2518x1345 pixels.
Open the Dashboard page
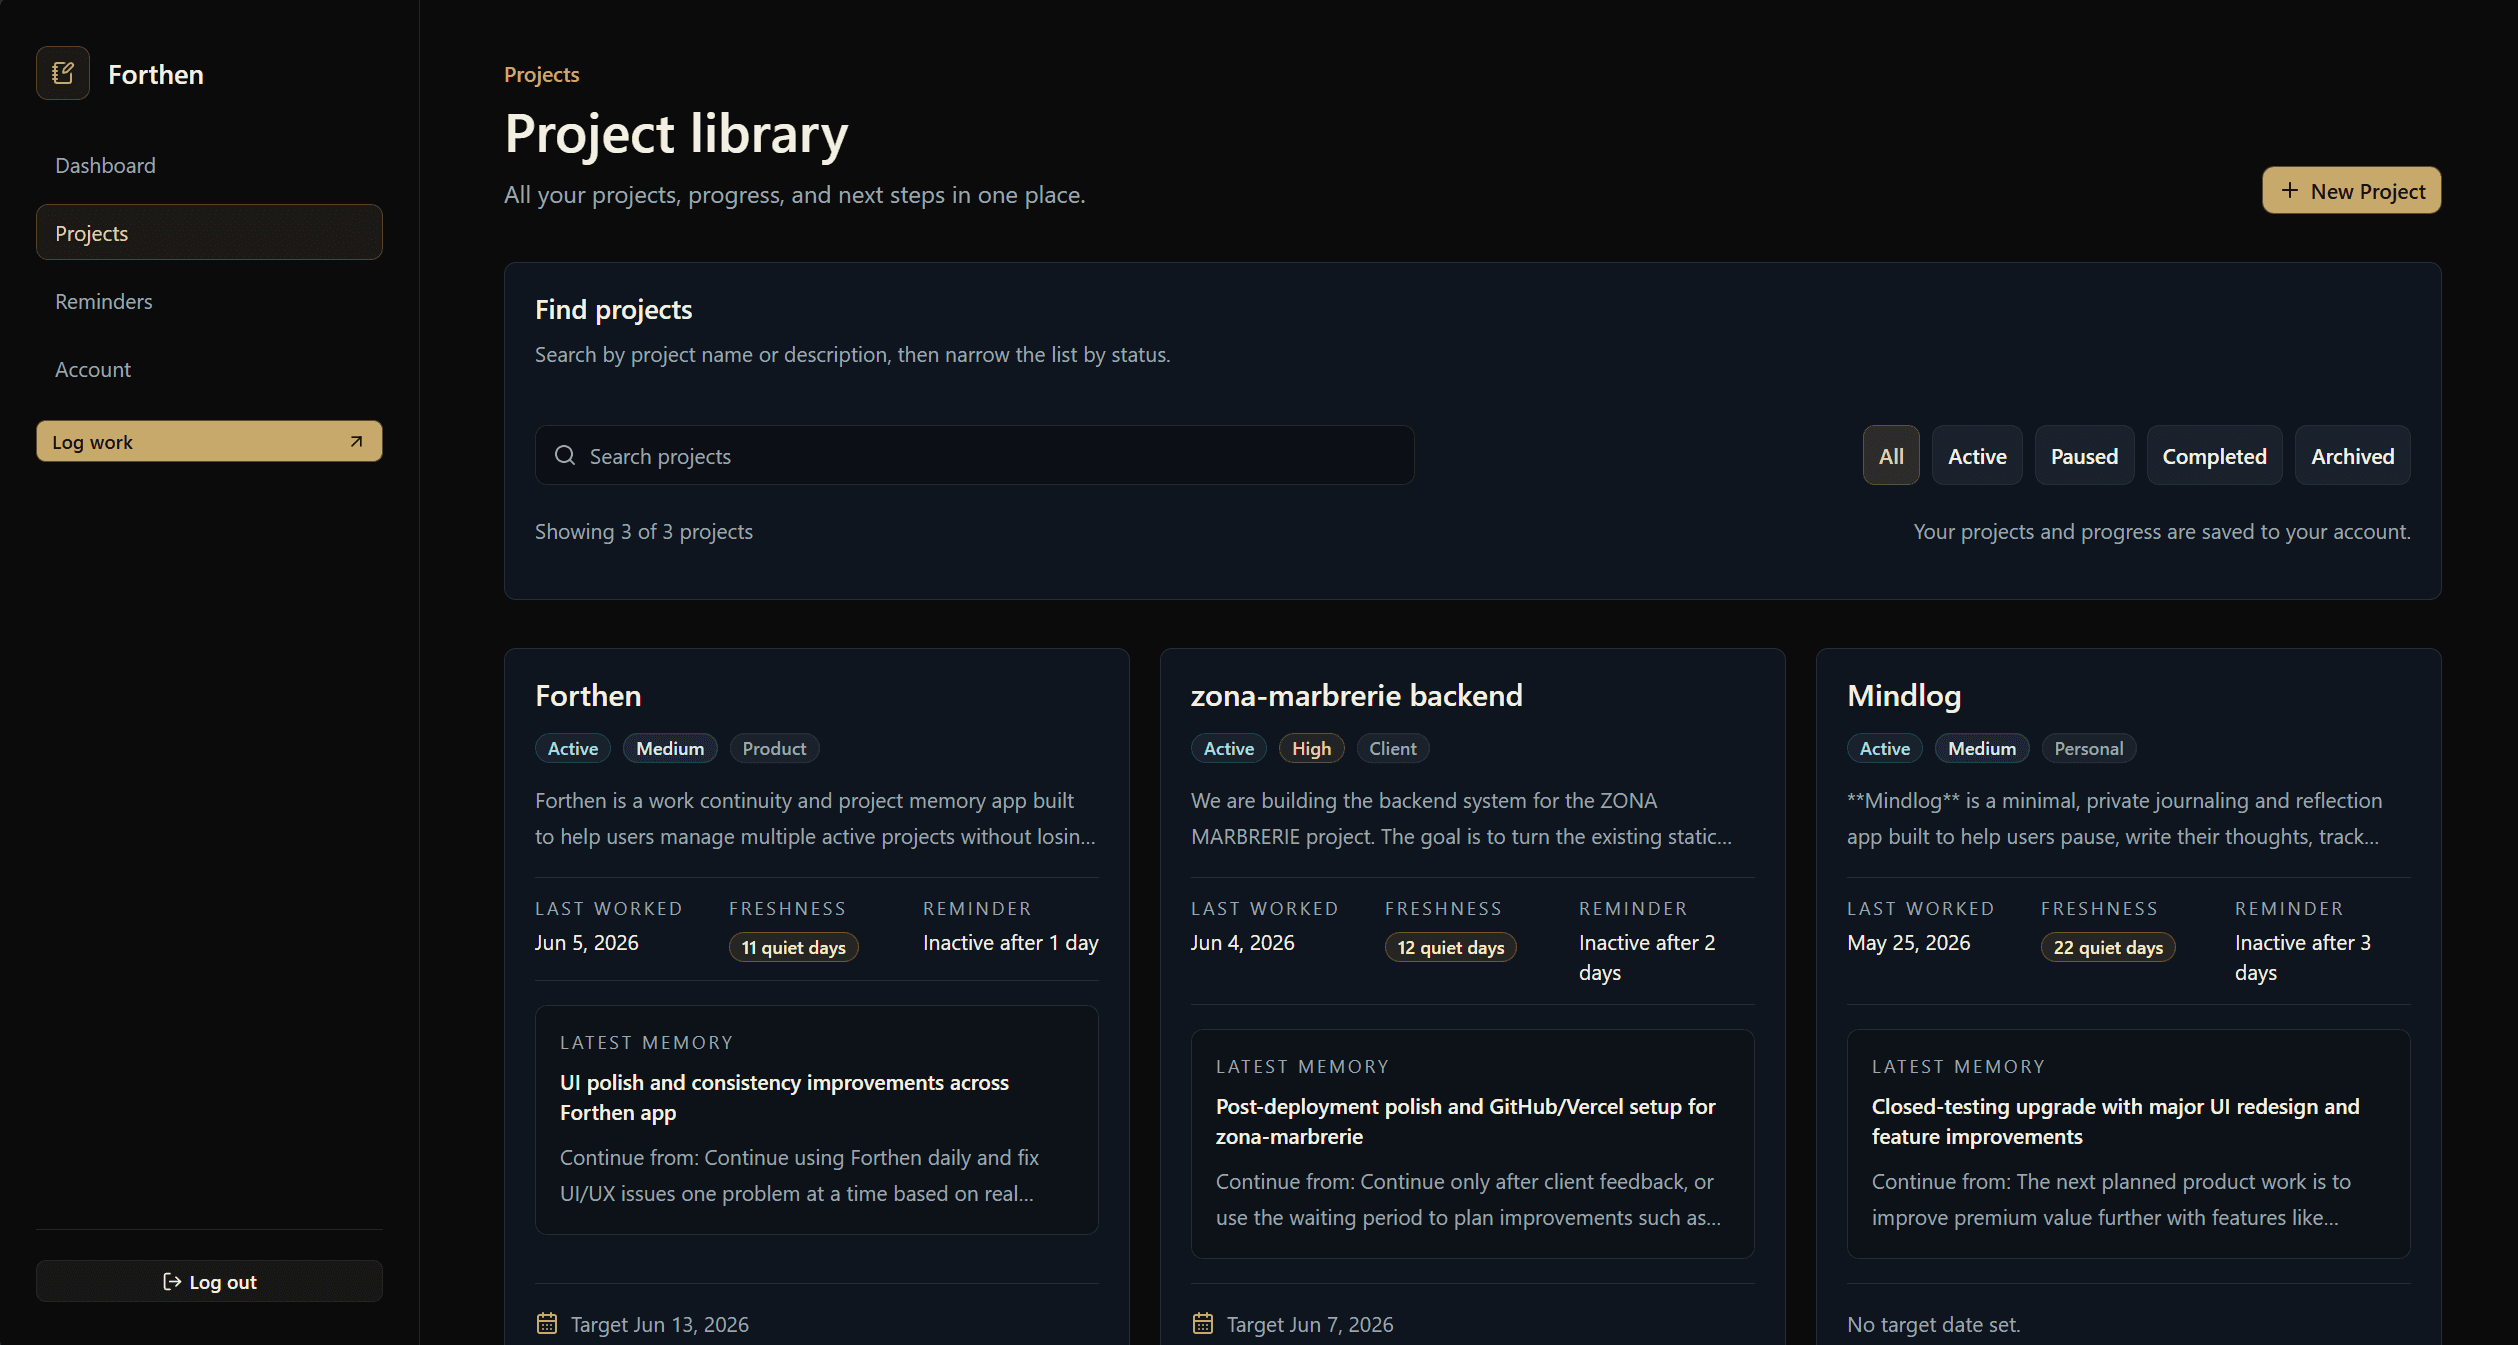(209, 165)
